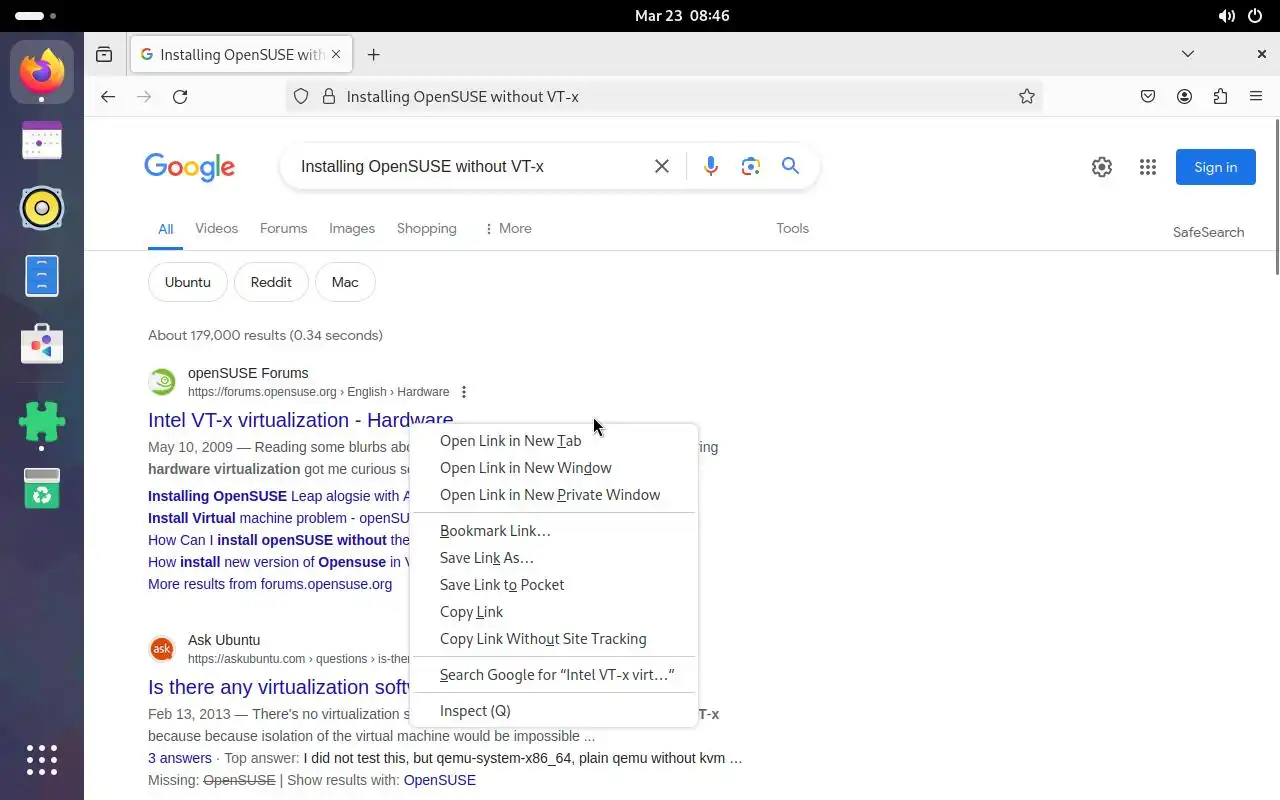Open the system power menu
The image size is (1280, 800).
(1255, 16)
